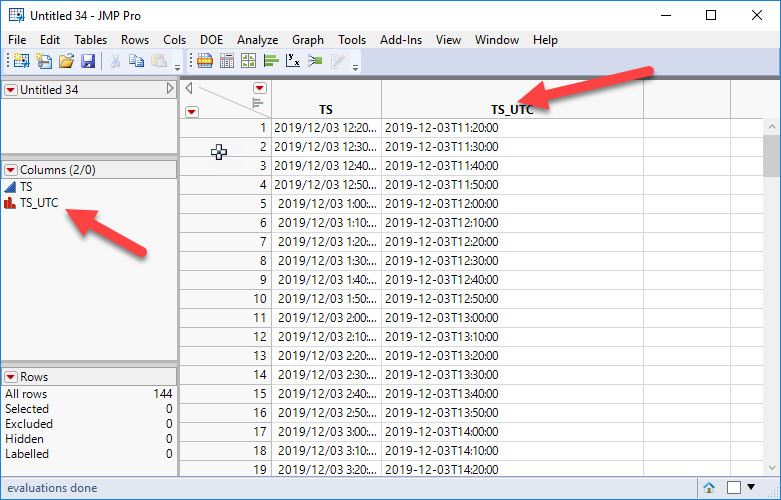The image size is (781, 500).
Task: Collapse side panels with the grid's left triangle
Action: (189, 88)
